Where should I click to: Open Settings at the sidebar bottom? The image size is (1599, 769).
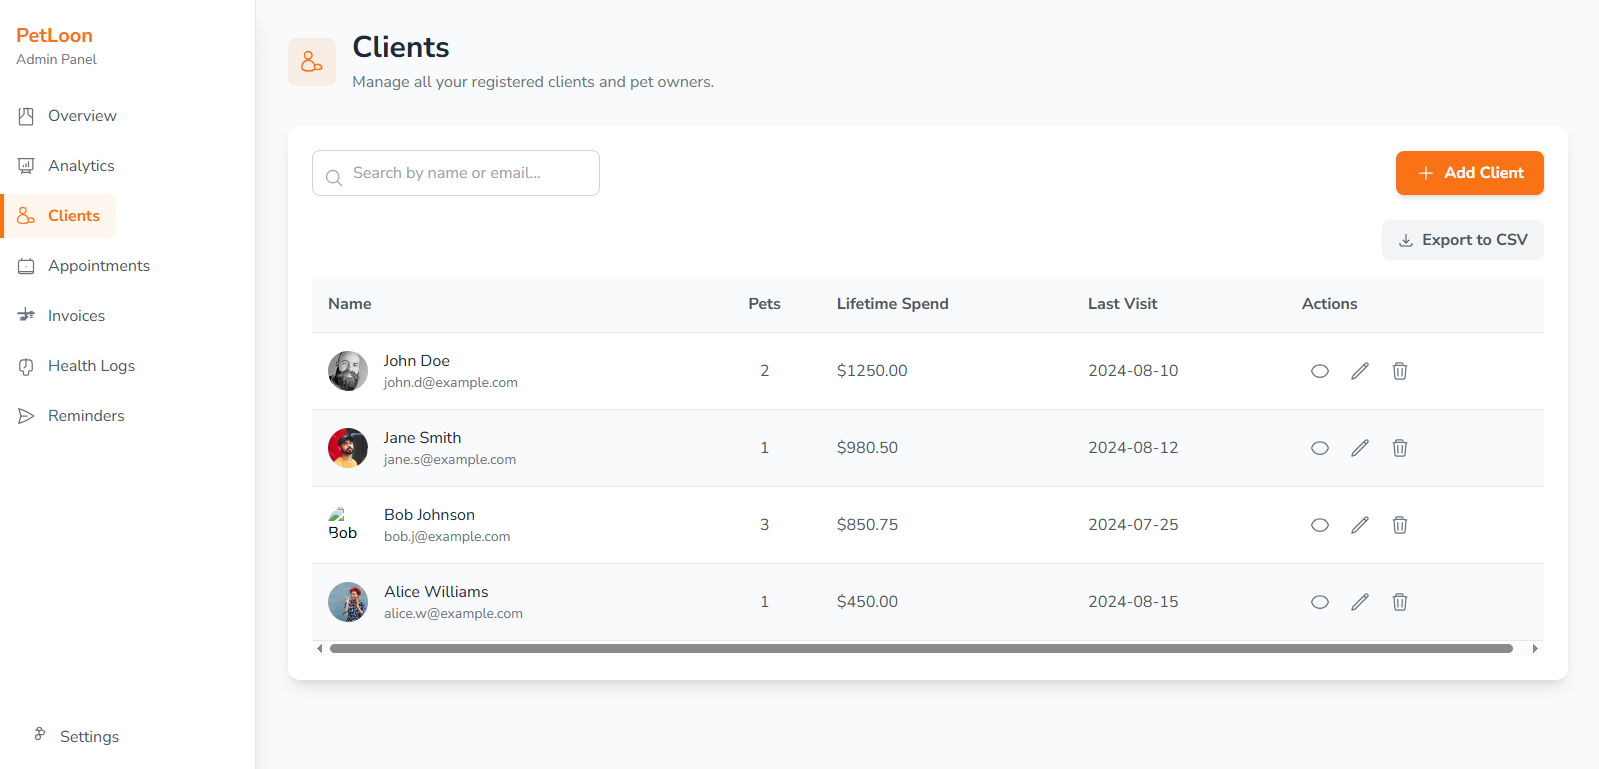tap(88, 737)
